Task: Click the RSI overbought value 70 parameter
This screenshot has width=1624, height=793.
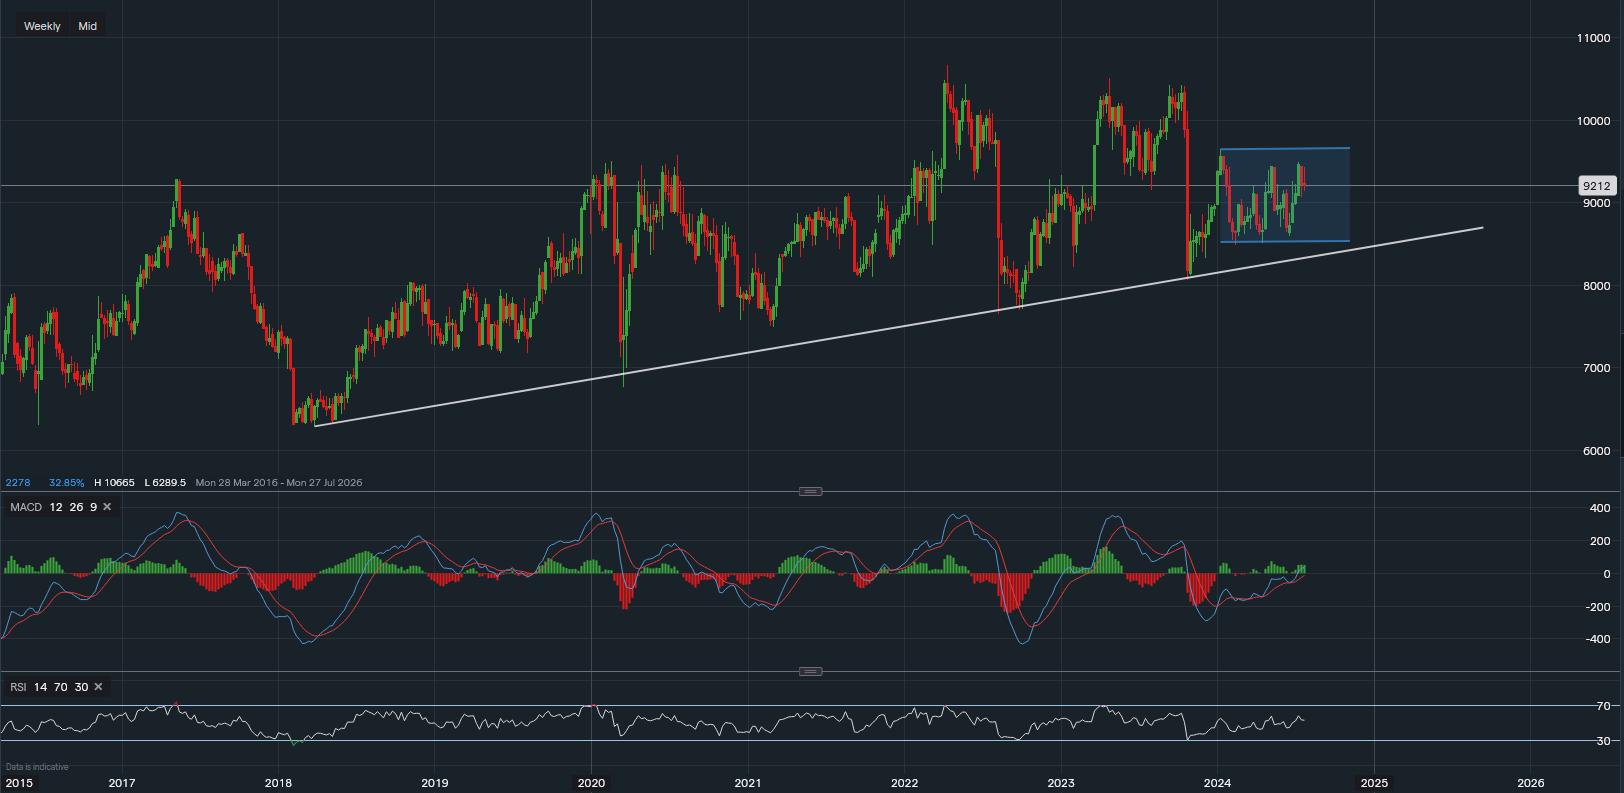Action: [x=61, y=687]
